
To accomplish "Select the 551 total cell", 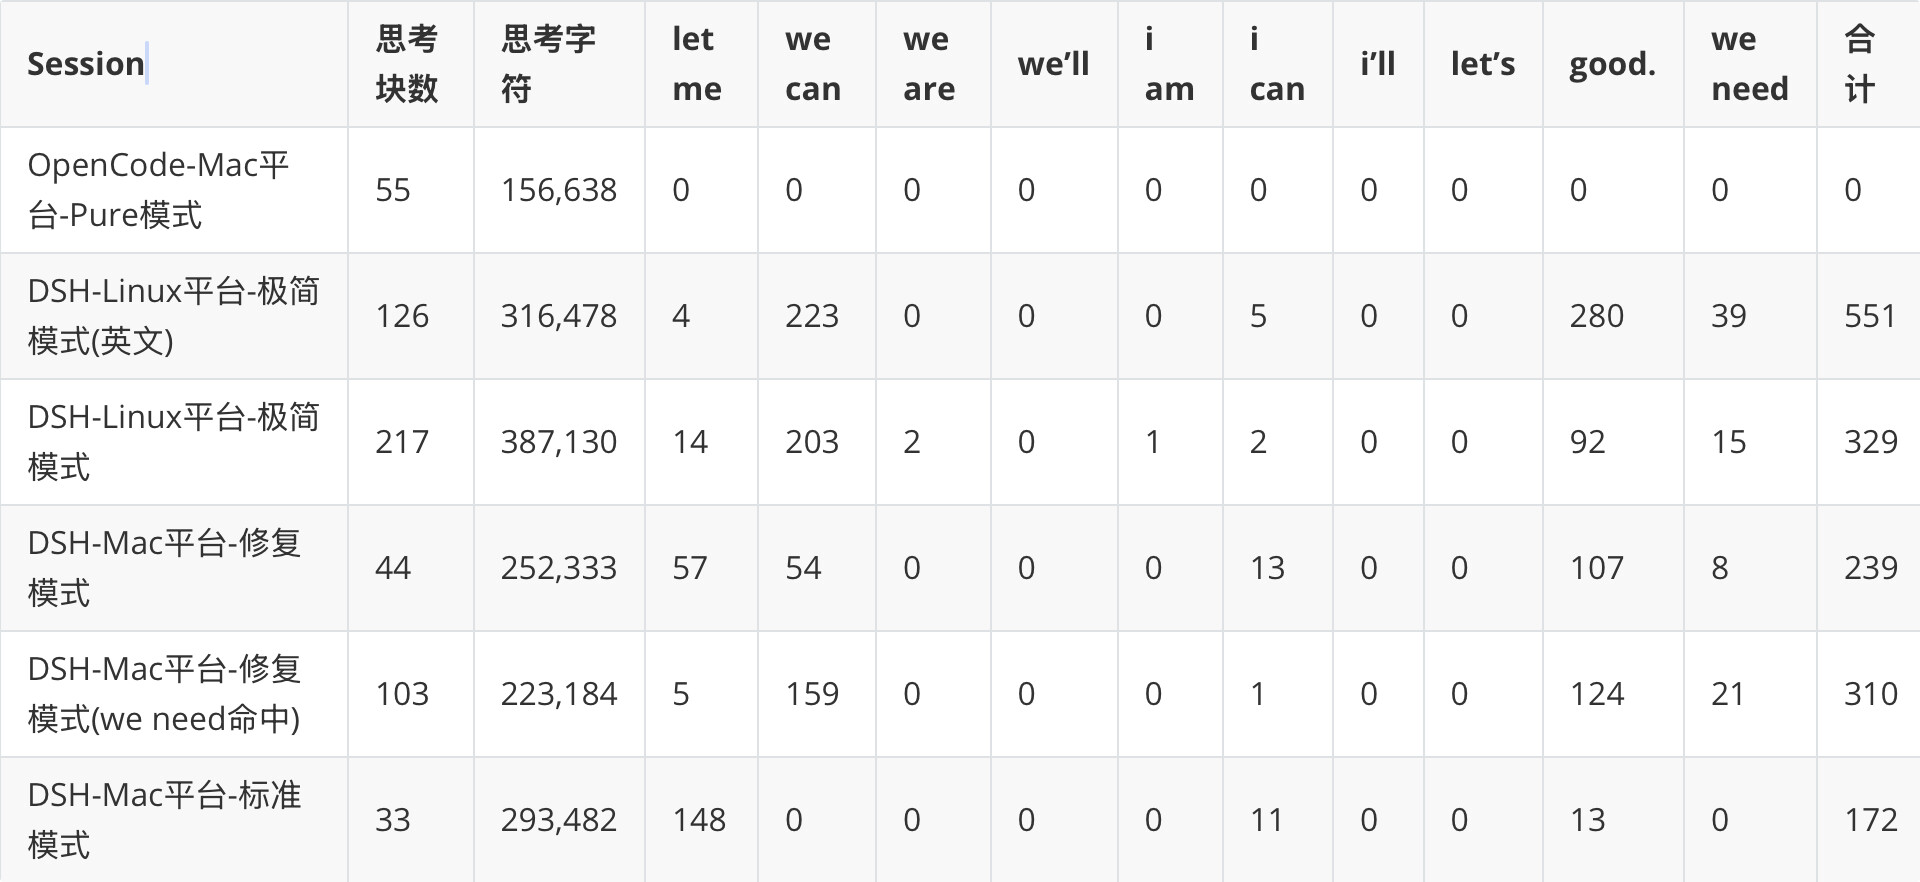I will tap(1870, 316).
